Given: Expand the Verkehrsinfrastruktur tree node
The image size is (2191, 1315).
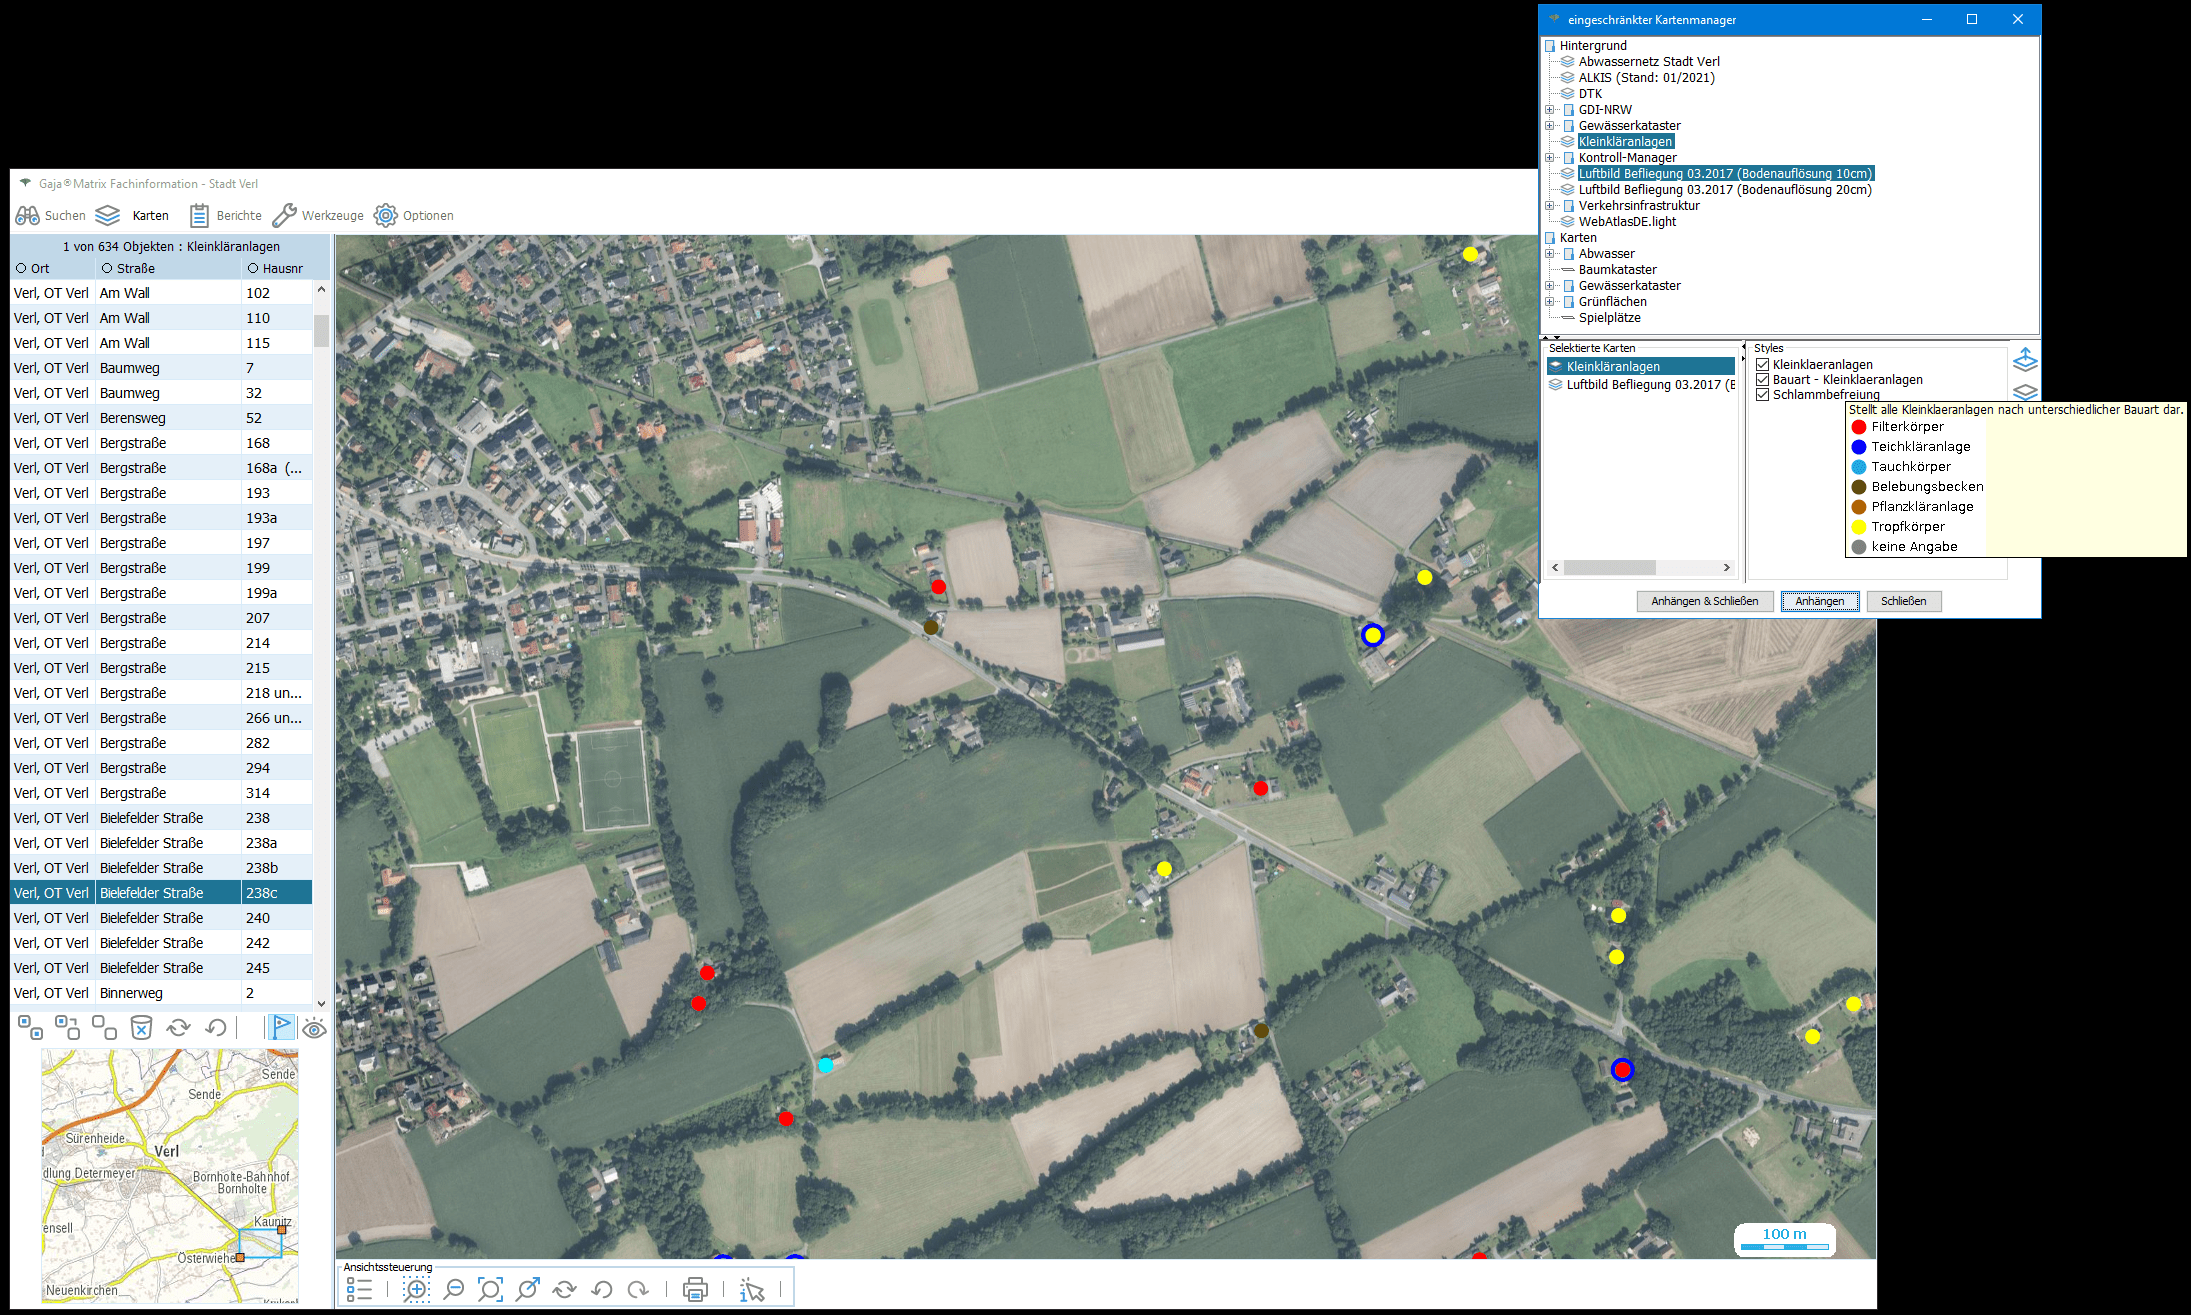Looking at the screenshot, I should click(1550, 206).
